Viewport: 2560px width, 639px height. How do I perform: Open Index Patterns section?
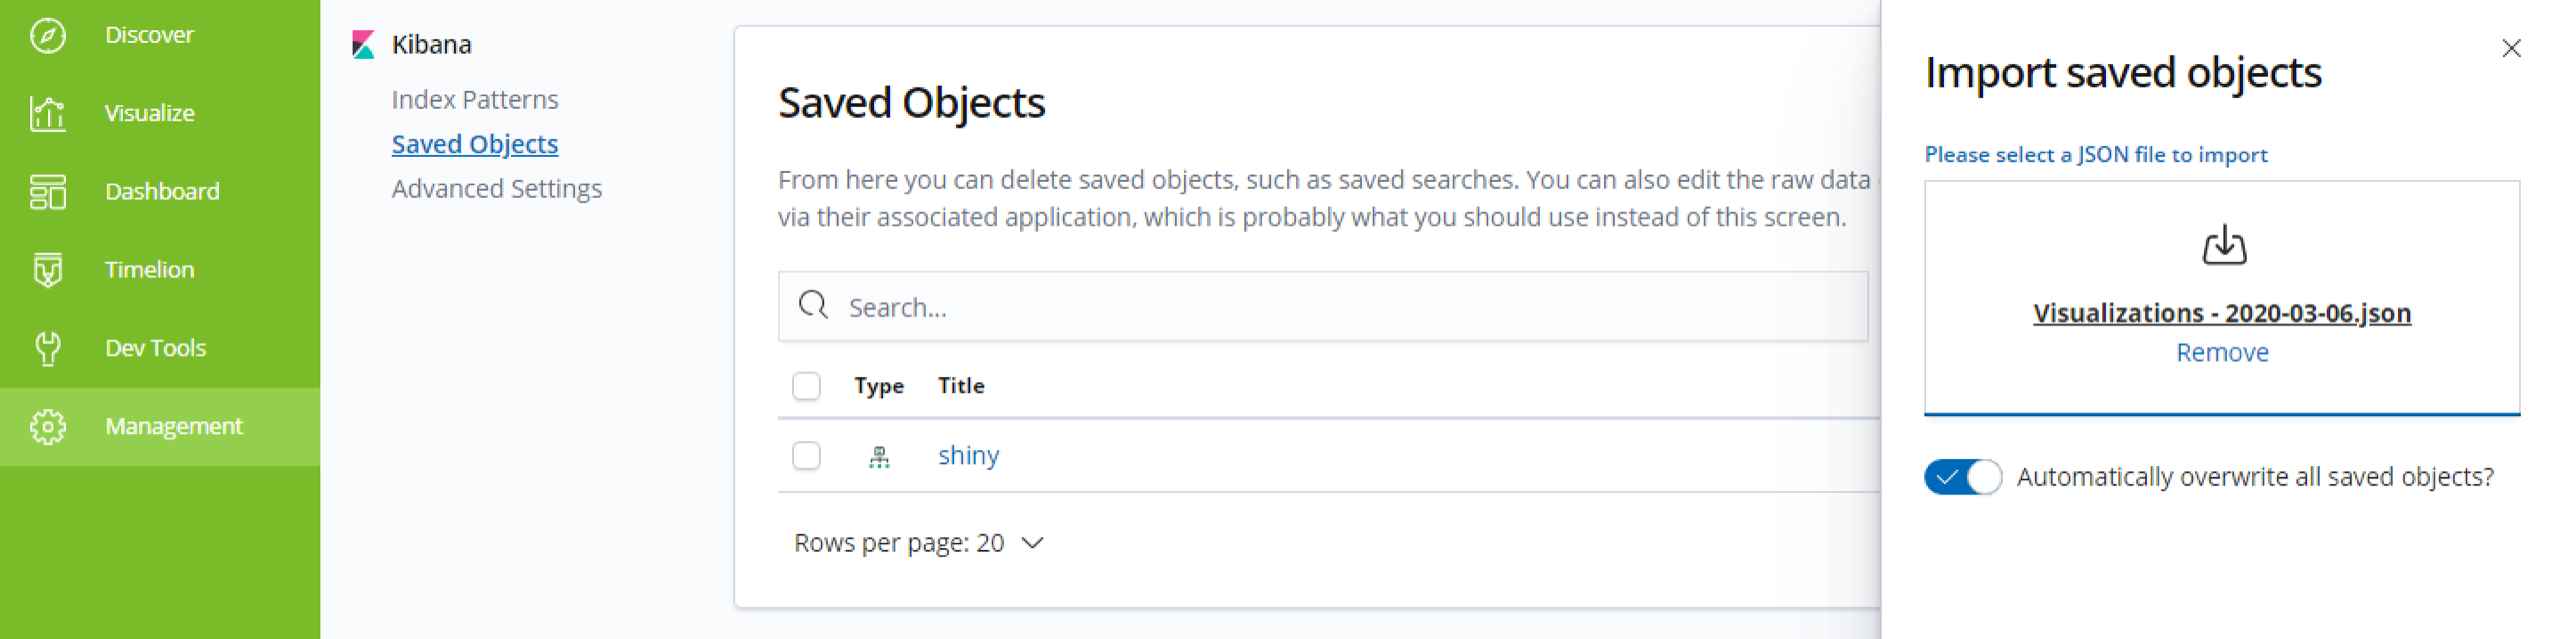coord(475,100)
